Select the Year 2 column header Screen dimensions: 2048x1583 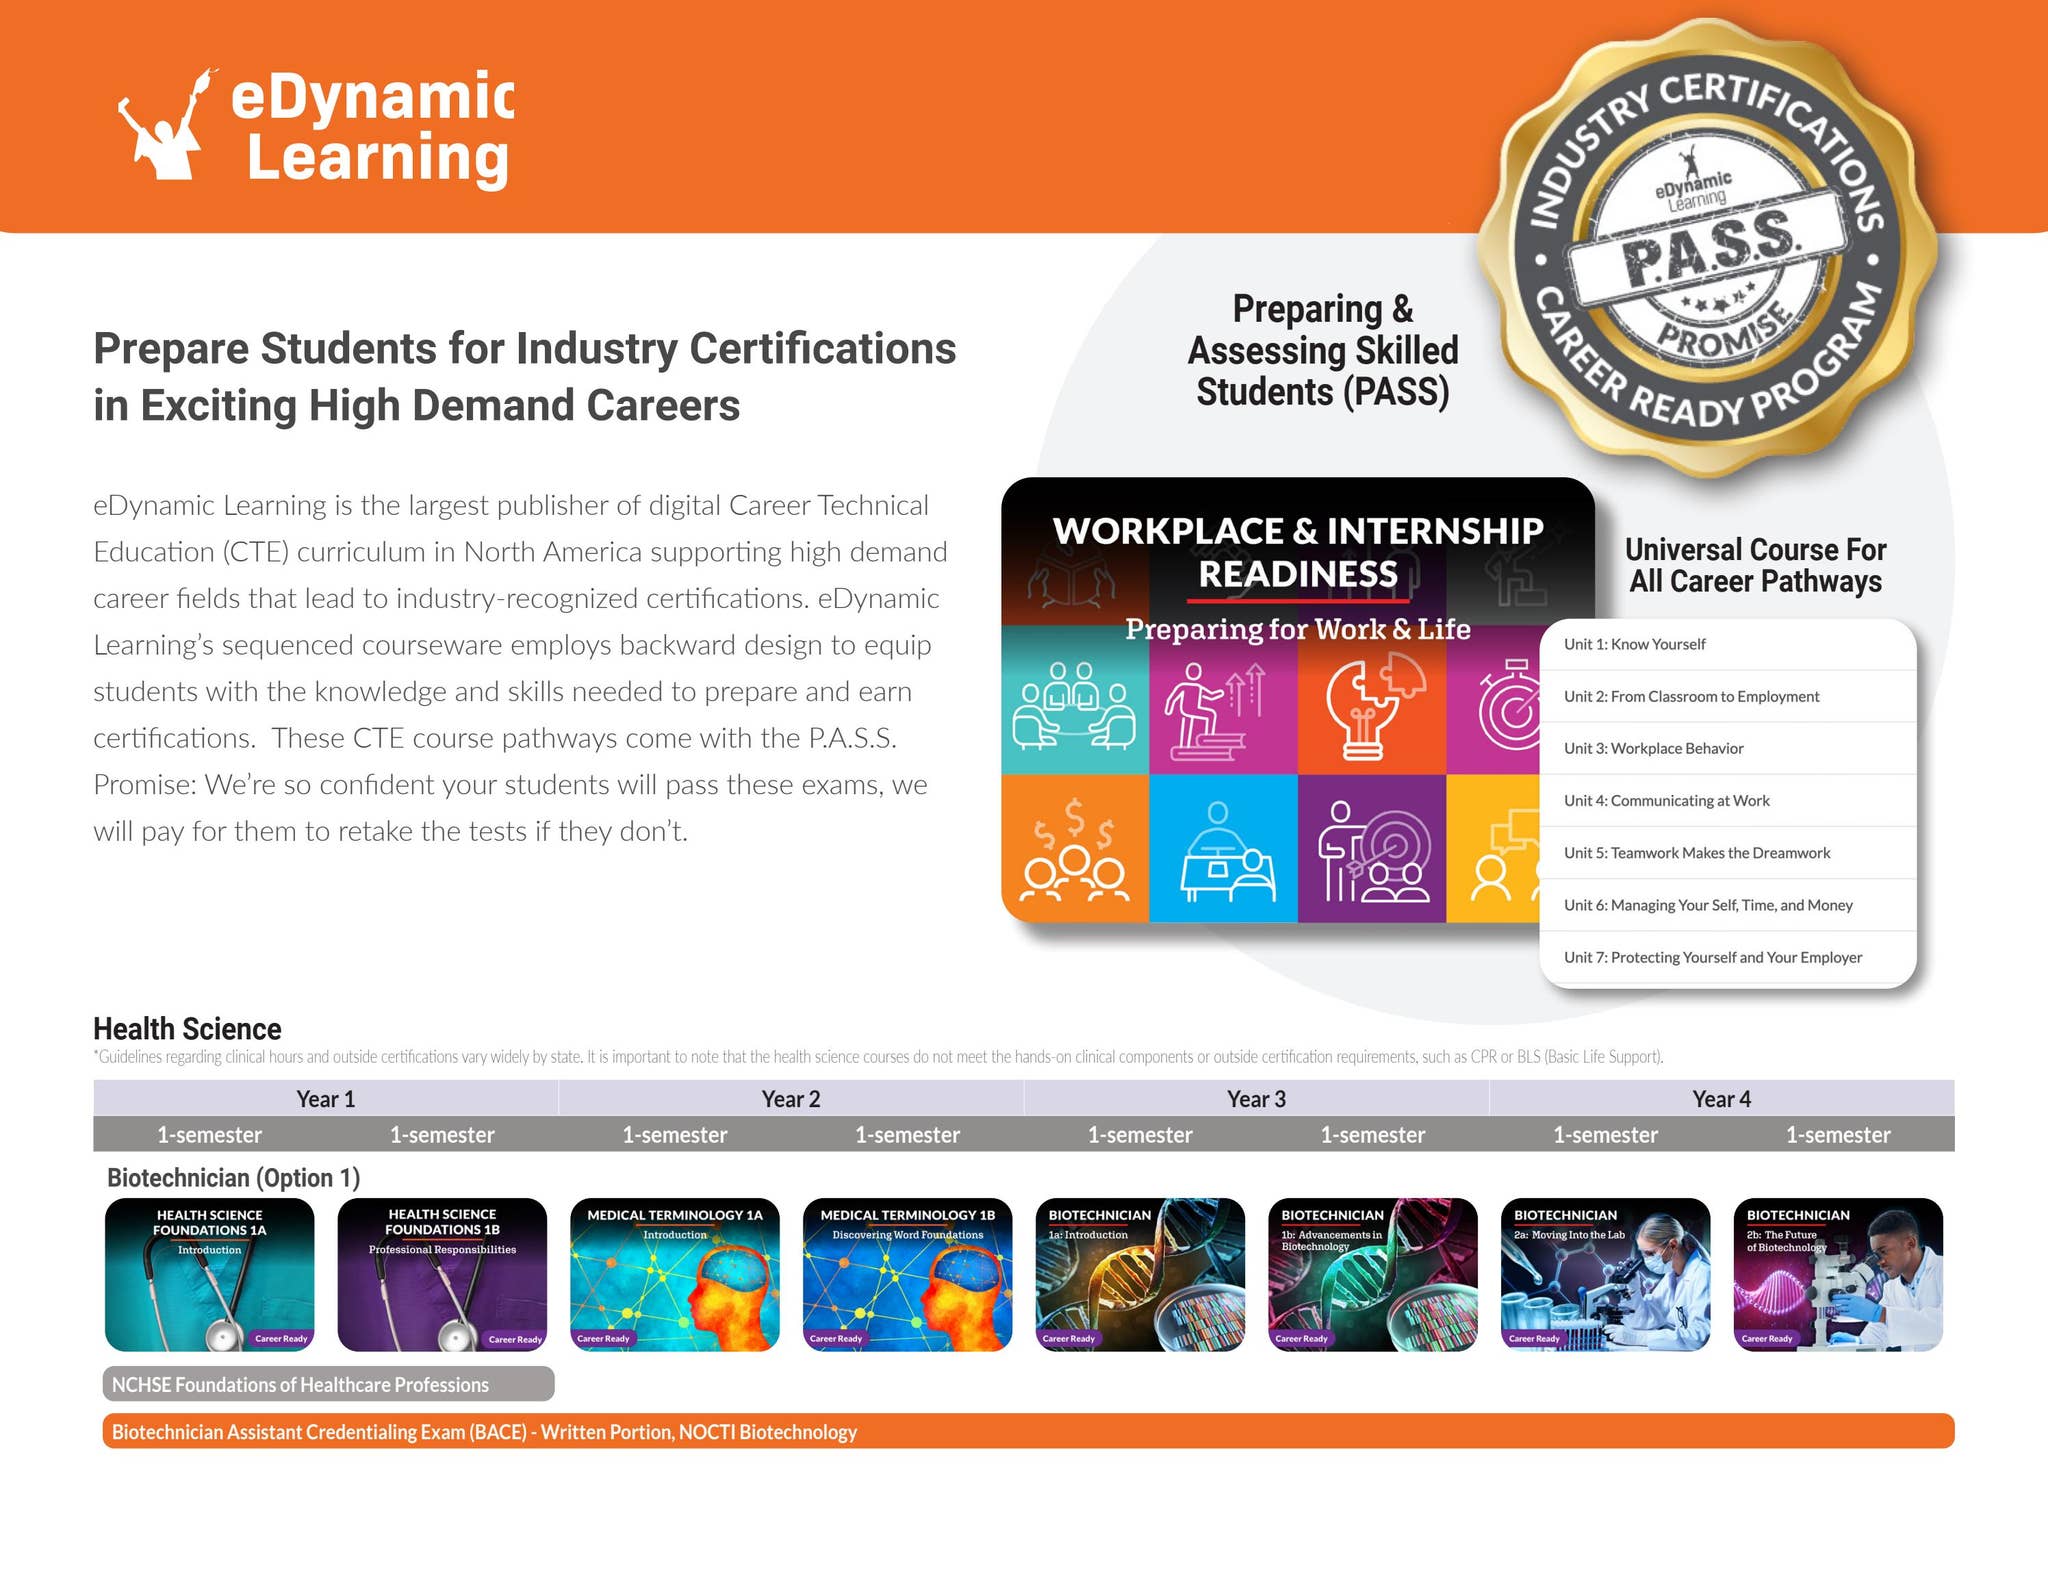790,1098
